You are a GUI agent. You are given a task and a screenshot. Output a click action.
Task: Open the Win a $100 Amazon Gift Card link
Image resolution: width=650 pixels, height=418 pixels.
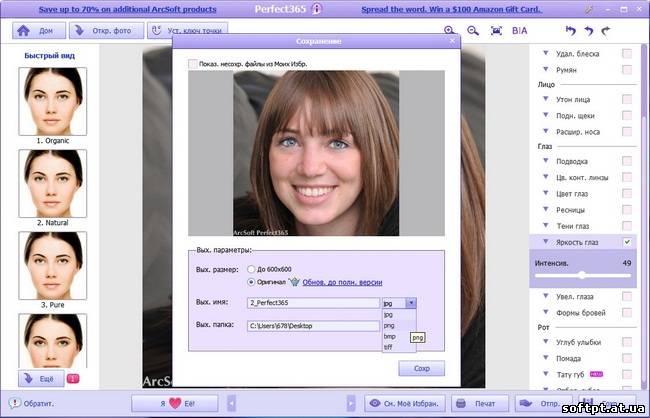pos(451,9)
